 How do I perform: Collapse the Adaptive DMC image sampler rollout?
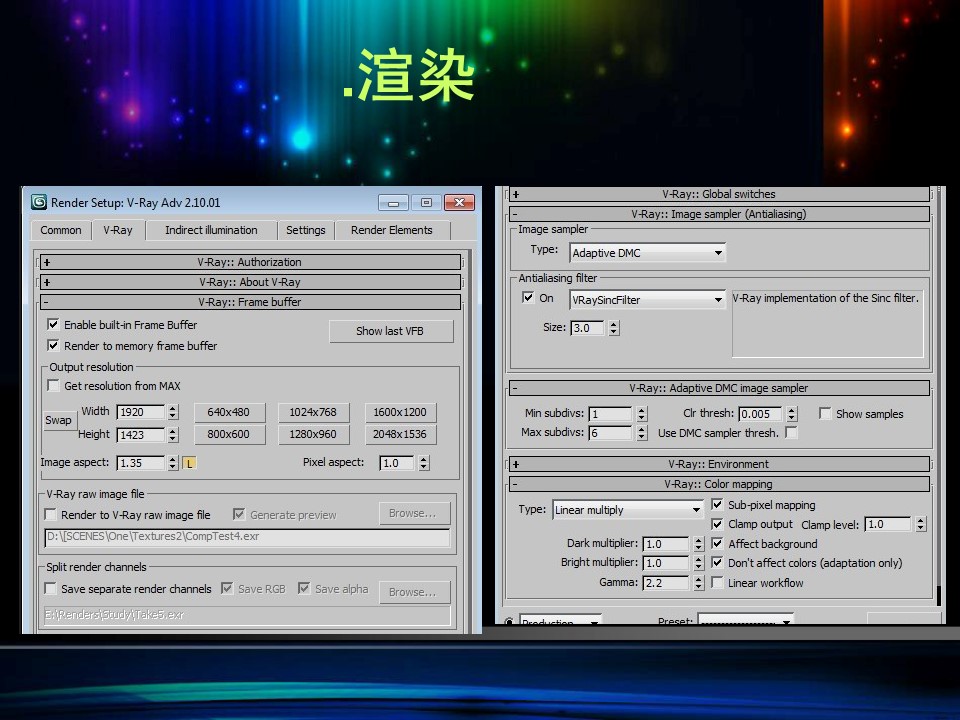point(719,388)
